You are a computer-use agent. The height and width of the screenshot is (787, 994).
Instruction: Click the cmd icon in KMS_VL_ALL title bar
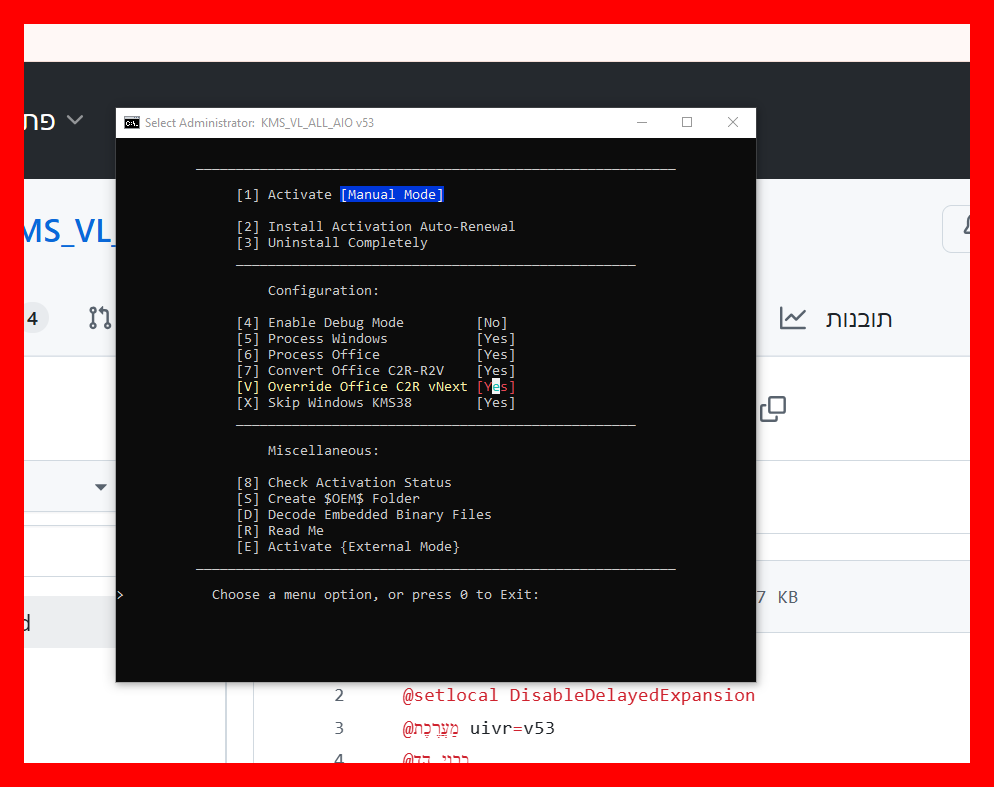pyautogui.click(x=132, y=122)
